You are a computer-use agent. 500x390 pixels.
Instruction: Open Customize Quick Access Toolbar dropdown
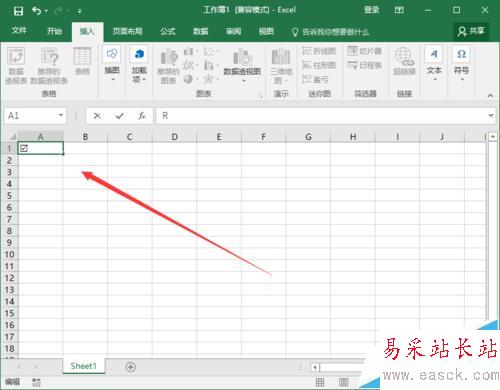(80, 11)
